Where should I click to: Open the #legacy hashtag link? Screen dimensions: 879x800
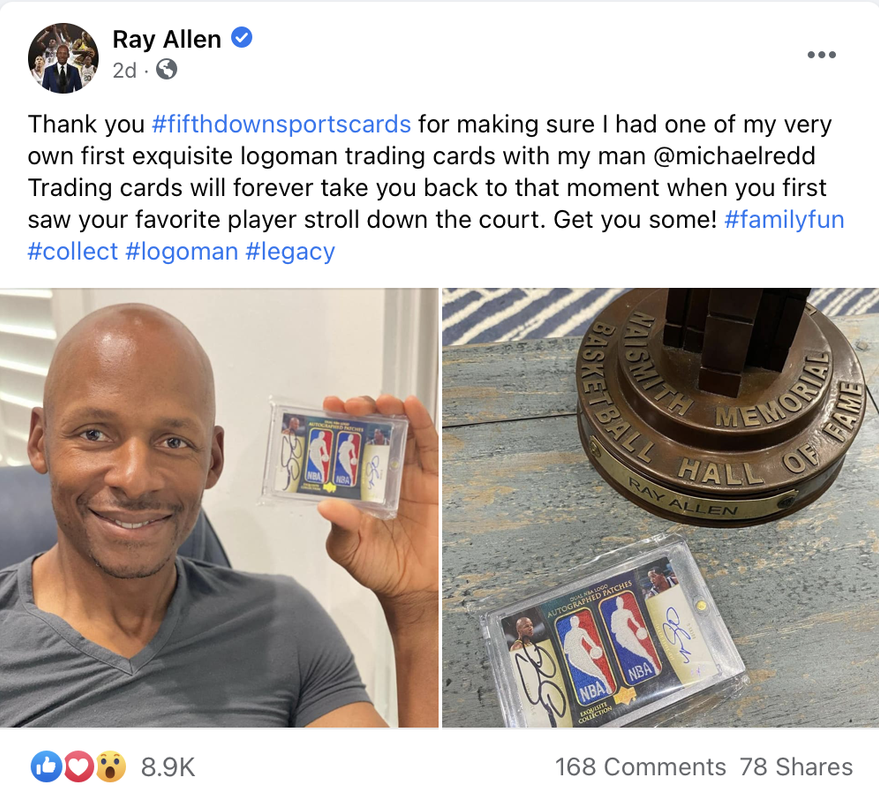coord(290,252)
